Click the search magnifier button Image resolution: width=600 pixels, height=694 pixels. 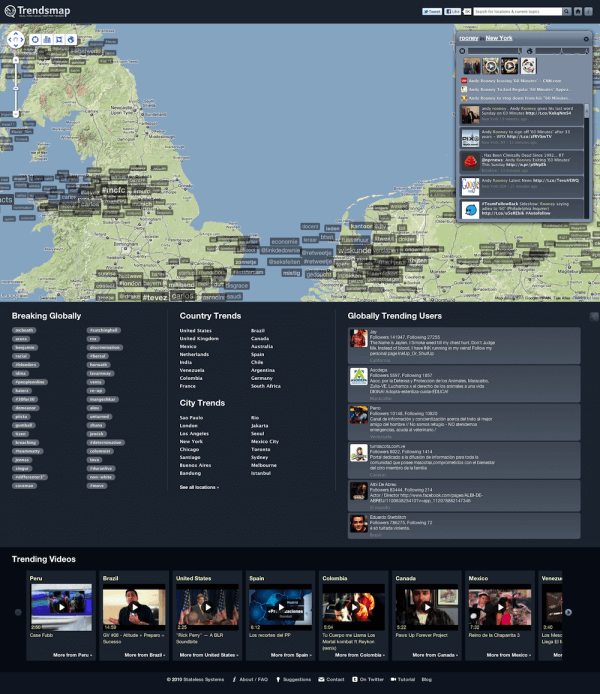[x=567, y=12]
